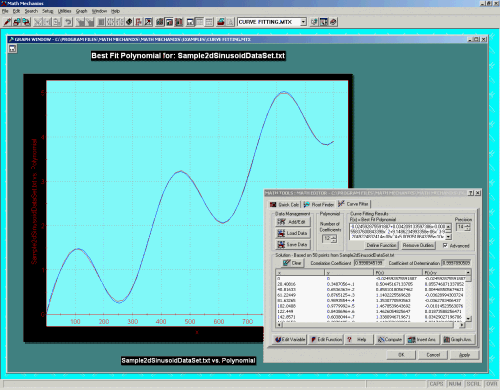Click the red printer-like icon left of file dropdown
The height and width of the screenshot is (390, 500).
221,22
